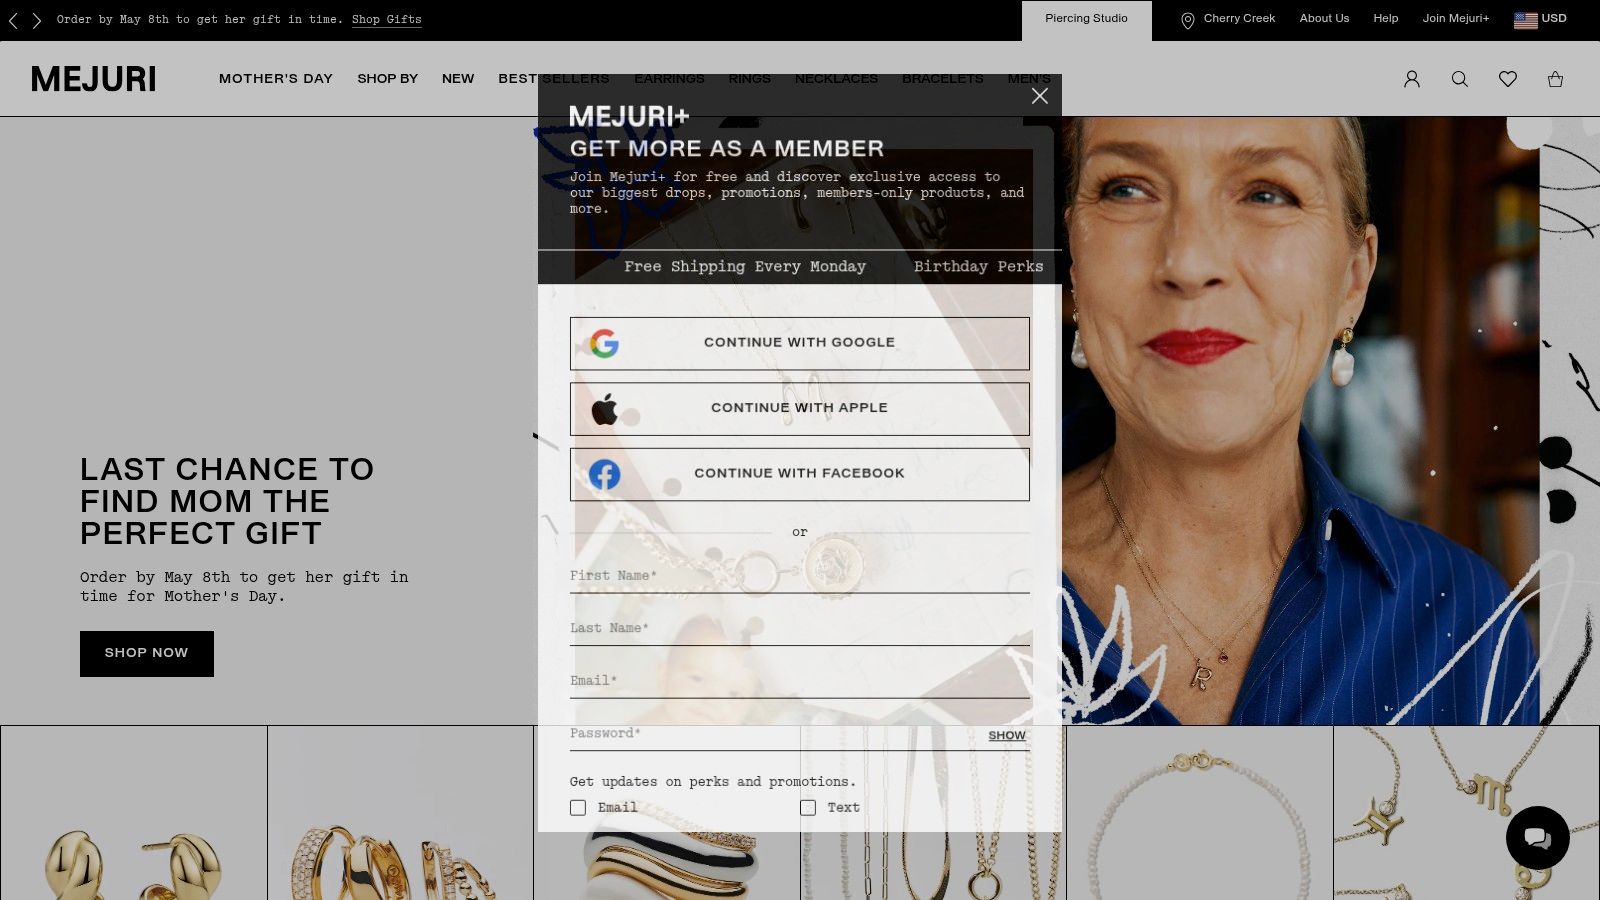This screenshot has height=900, width=1600.
Task: Open the shopping bag icon
Action: point(1555,79)
